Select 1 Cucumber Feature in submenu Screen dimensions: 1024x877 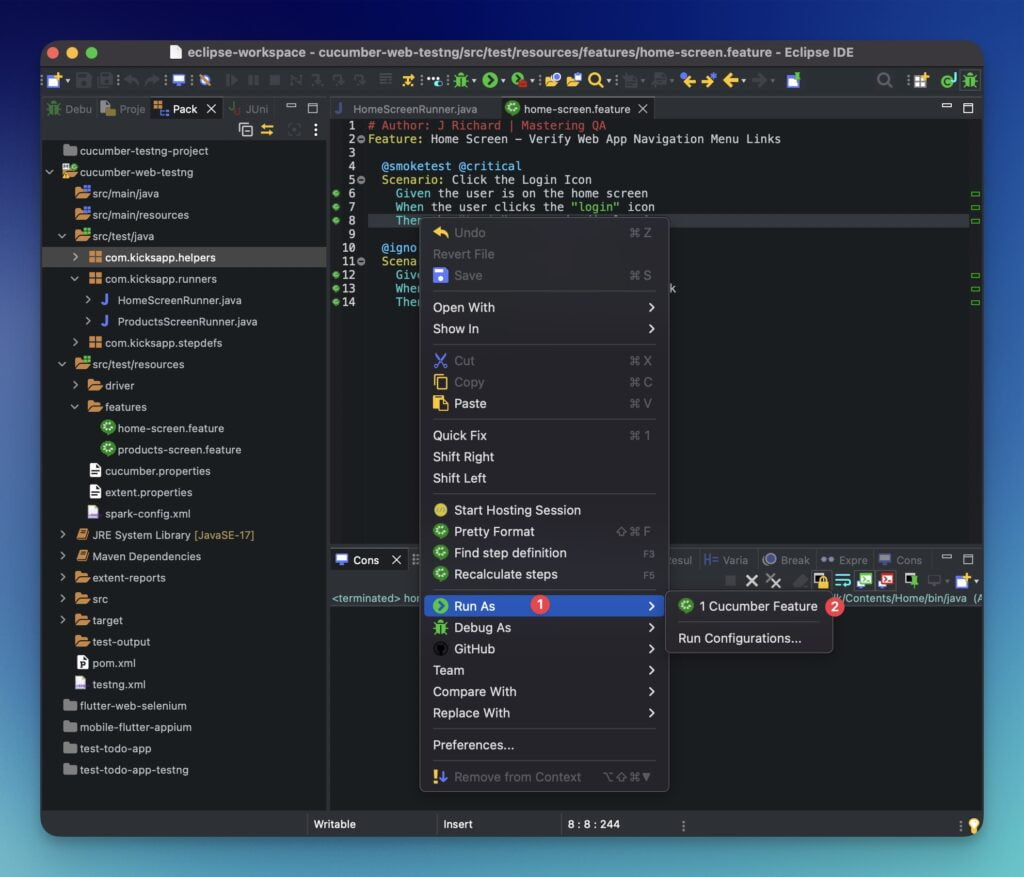tap(748, 606)
